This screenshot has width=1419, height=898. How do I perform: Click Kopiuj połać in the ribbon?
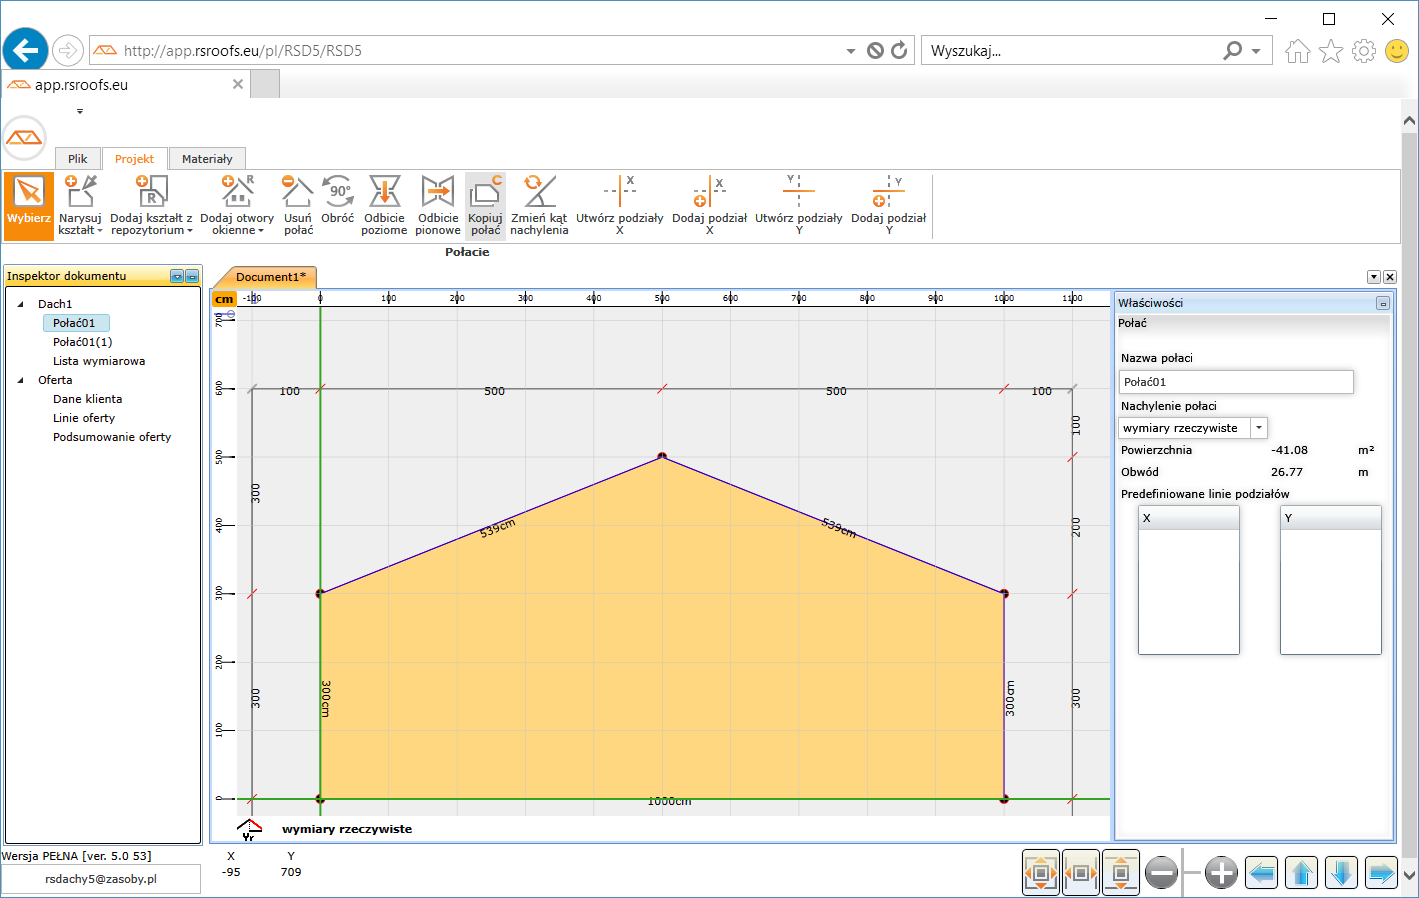point(486,204)
